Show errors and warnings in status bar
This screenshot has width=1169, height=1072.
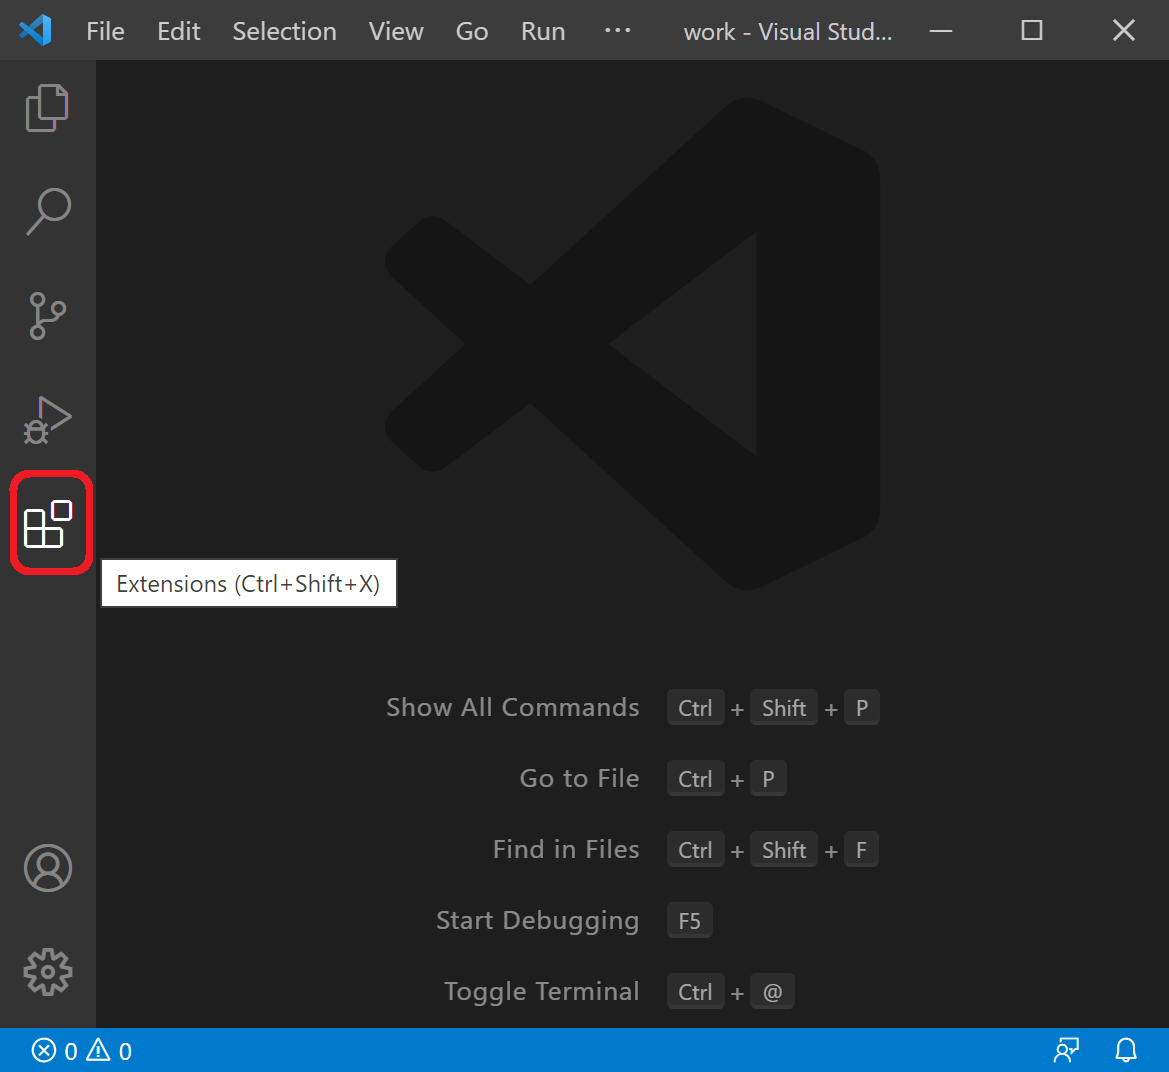(81, 1050)
